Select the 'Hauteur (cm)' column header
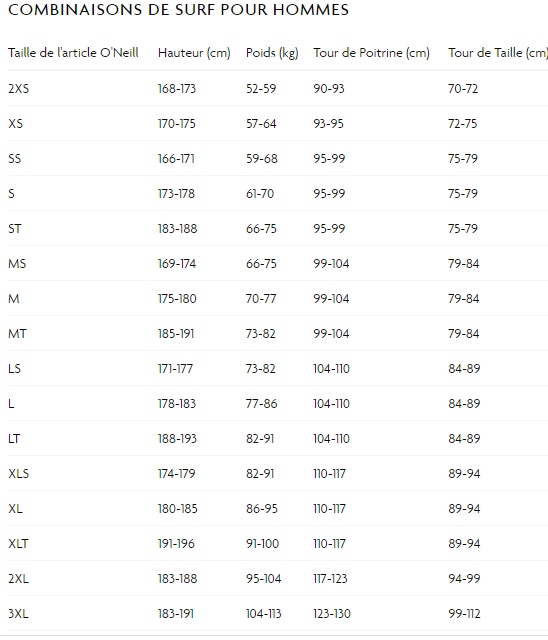Viewport: 548px width, 640px height. pos(194,53)
